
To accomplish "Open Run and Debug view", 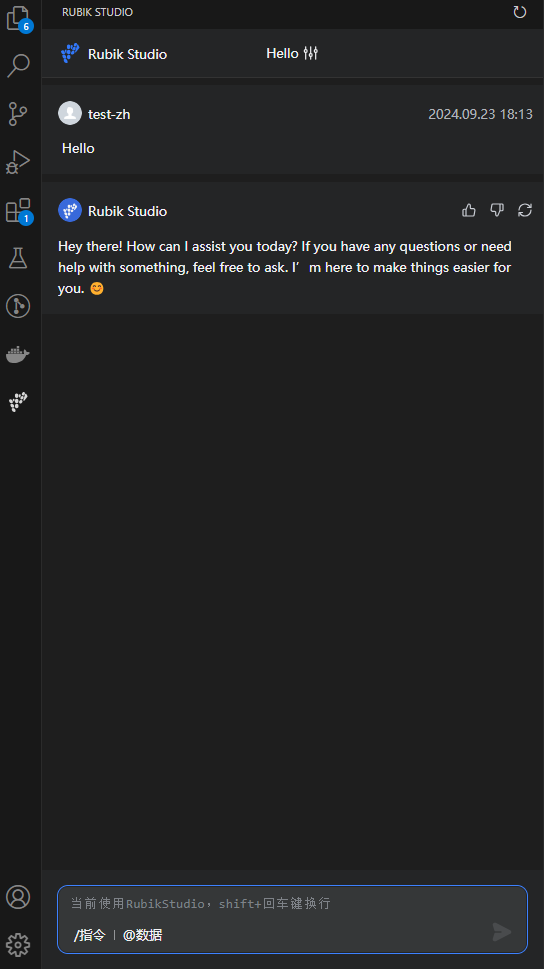I will tap(18, 162).
